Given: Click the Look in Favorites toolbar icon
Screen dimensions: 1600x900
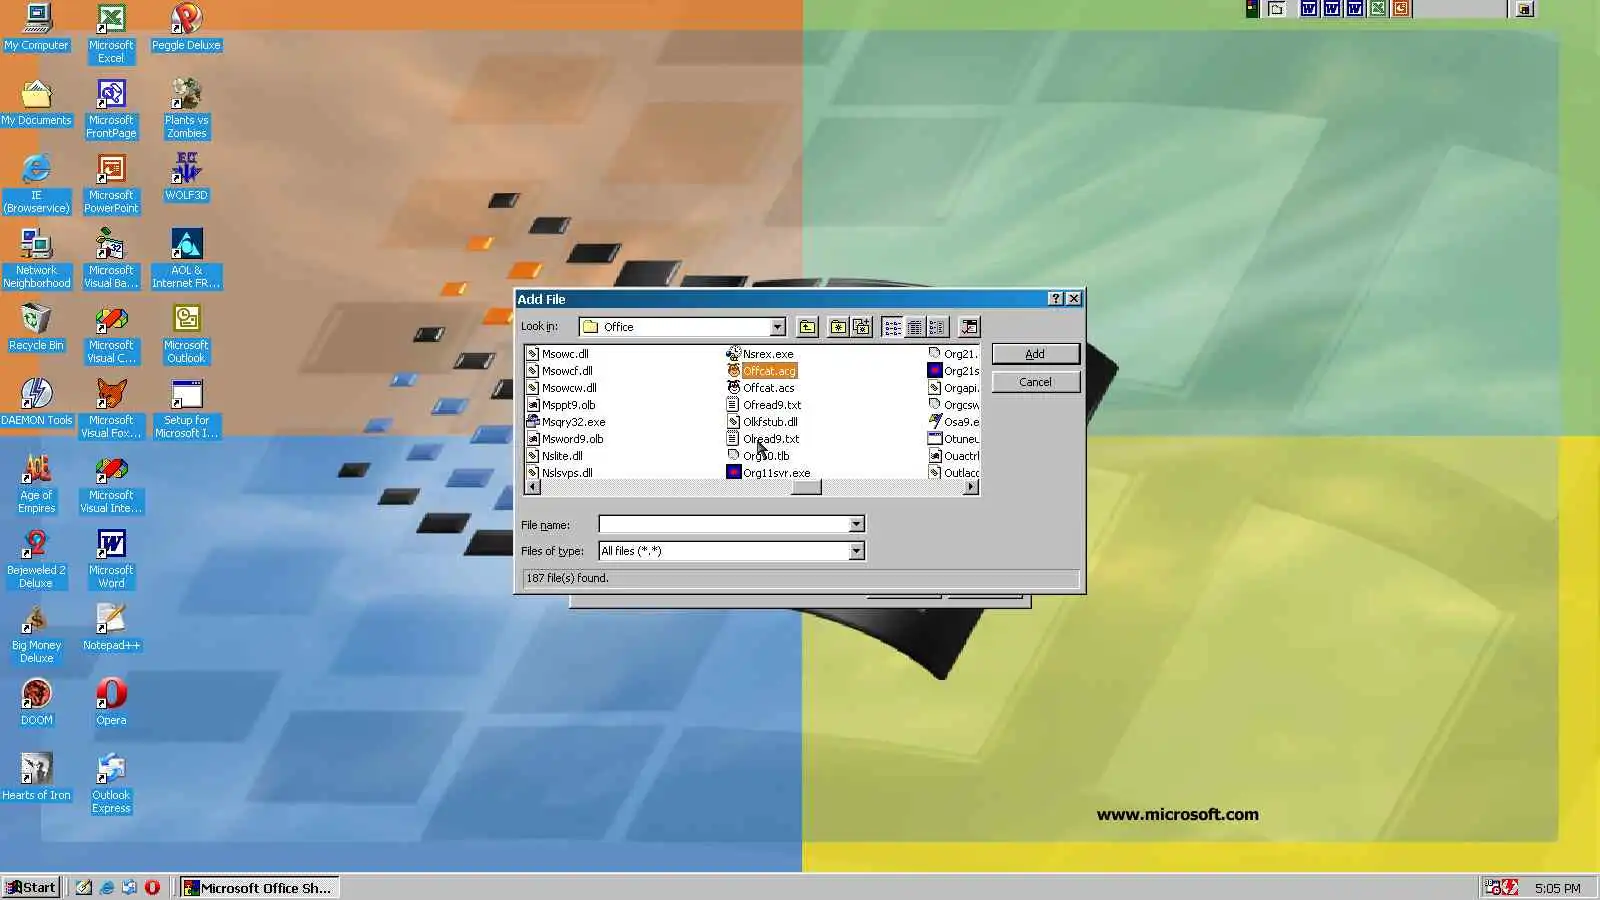Looking at the screenshot, I should (838, 327).
